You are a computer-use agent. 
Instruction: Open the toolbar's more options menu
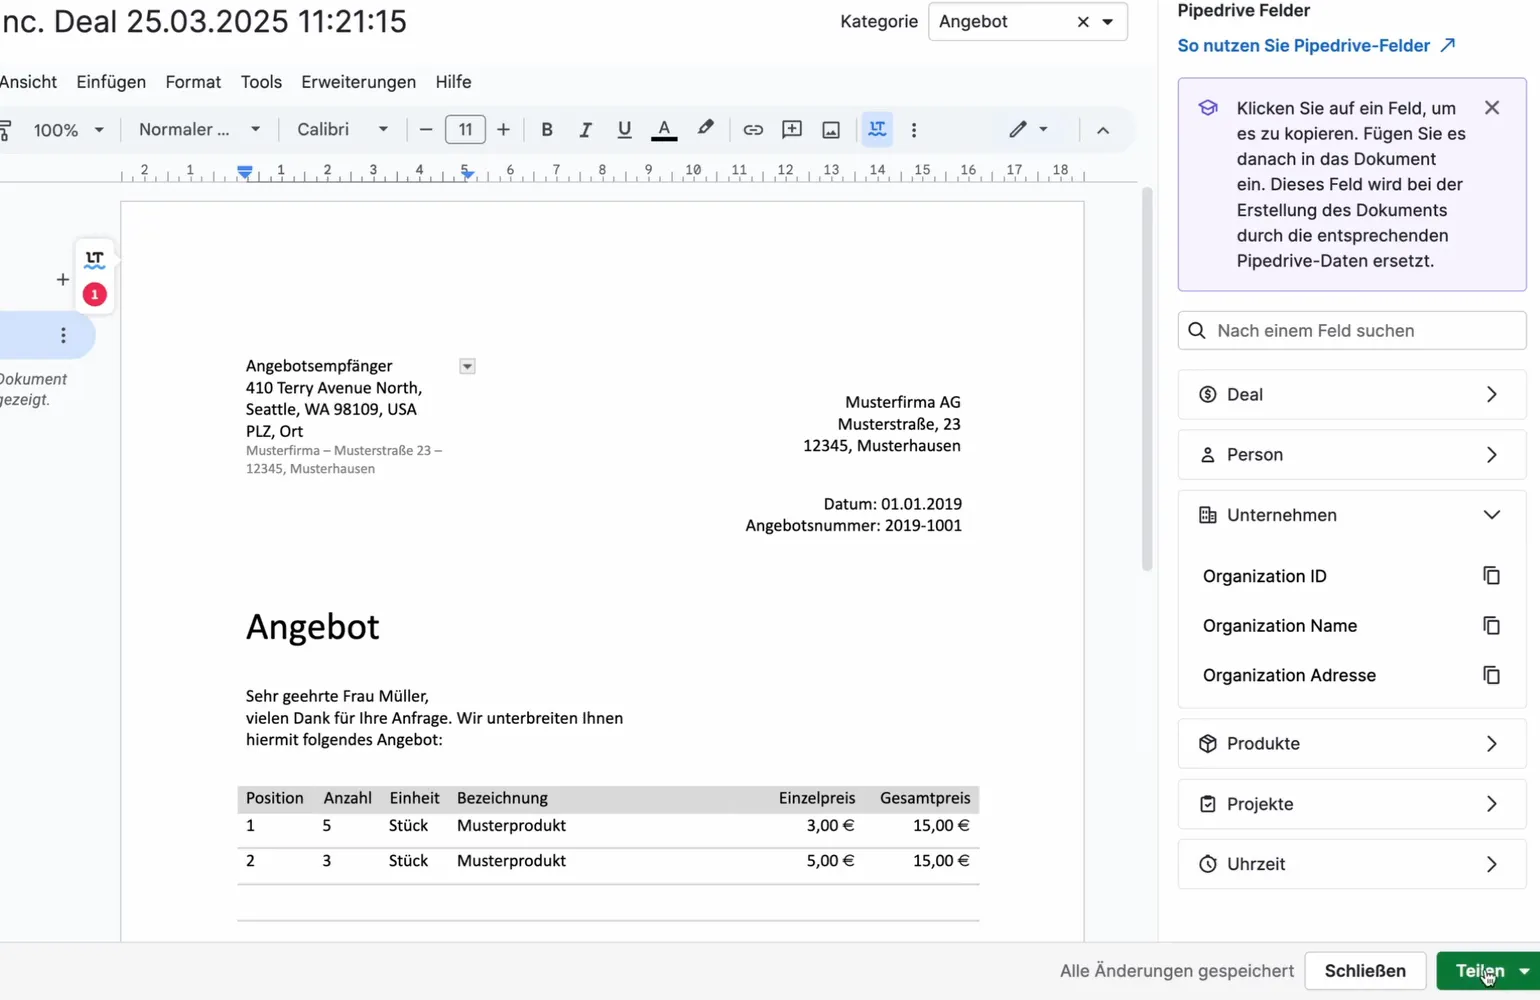pyautogui.click(x=914, y=130)
